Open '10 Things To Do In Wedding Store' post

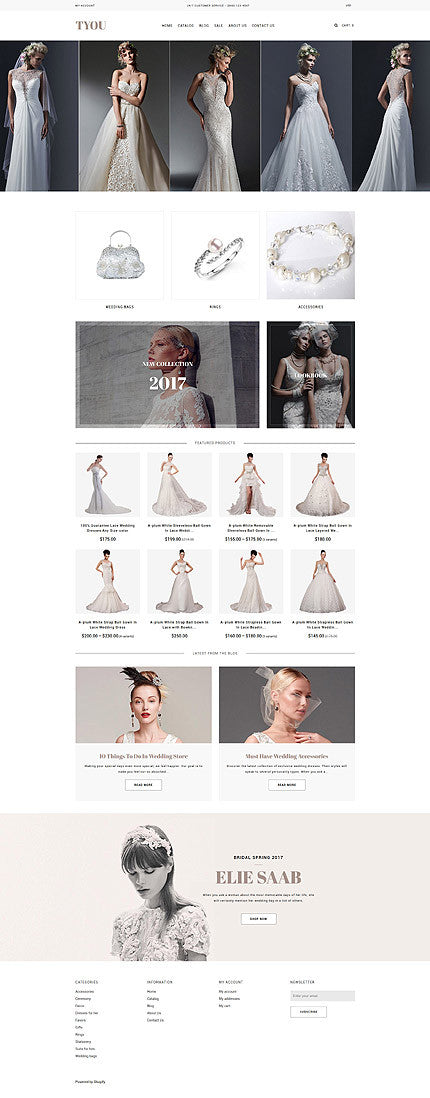(144, 756)
